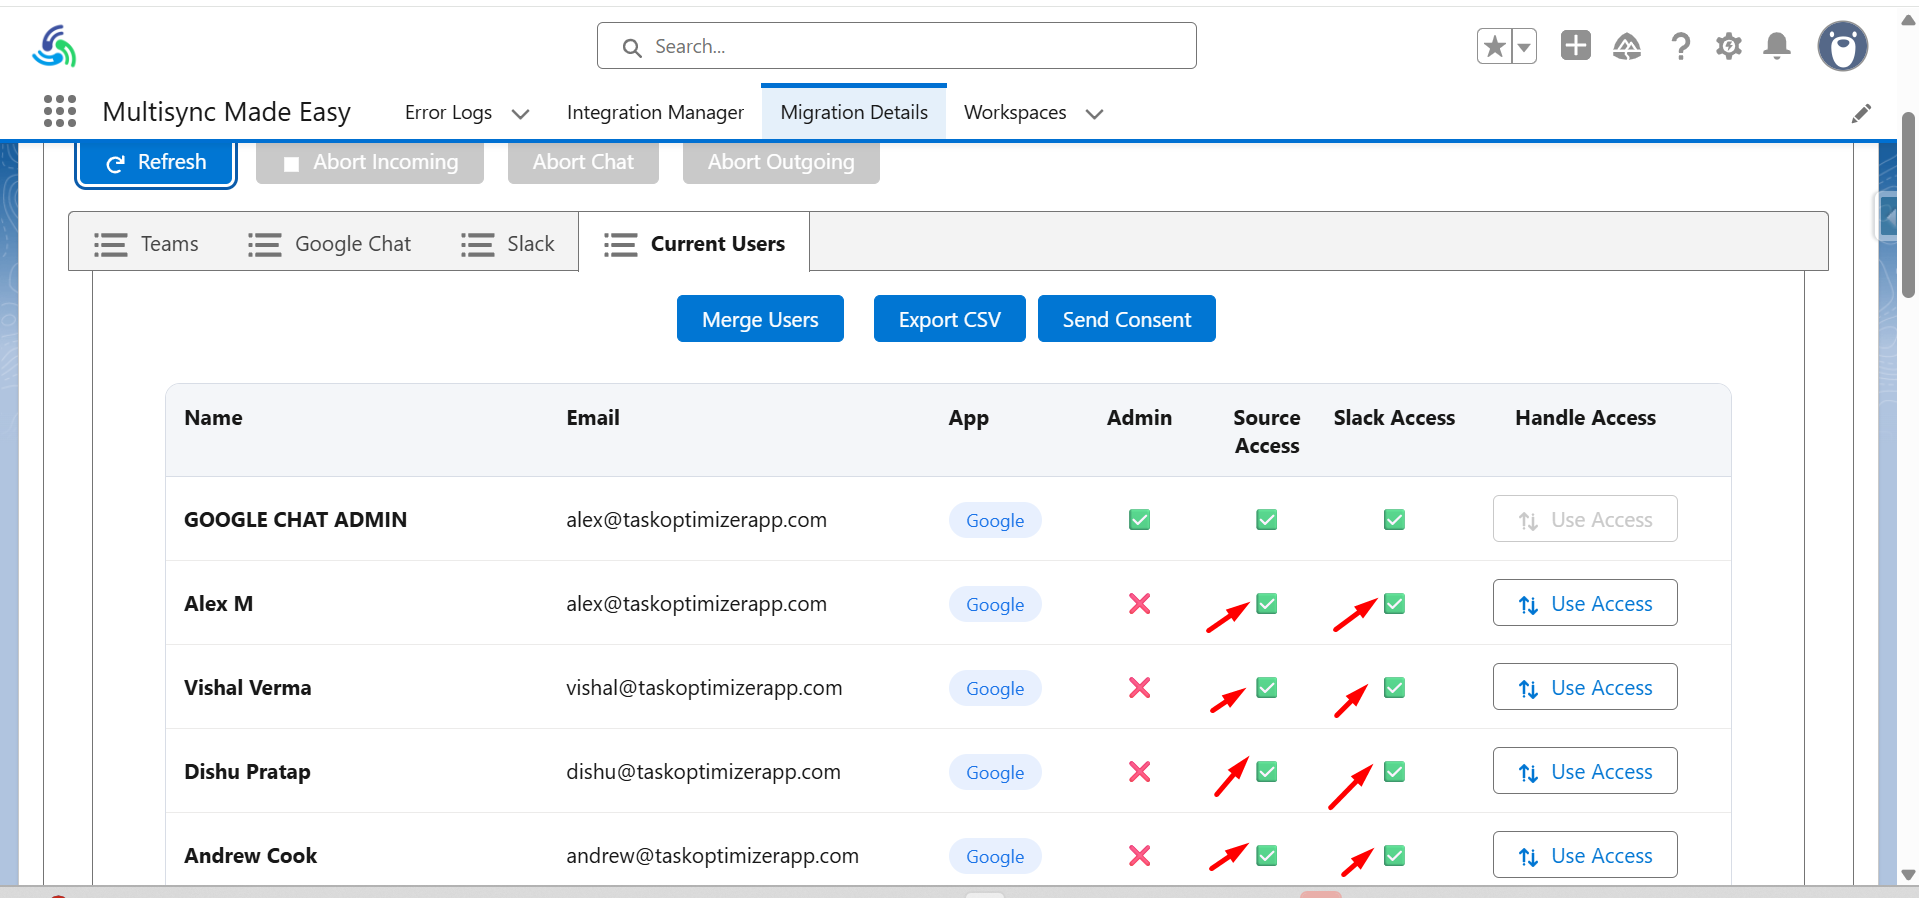Toggle Slack Access checkbox for Dishu Pratap

[x=1394, y=772]
